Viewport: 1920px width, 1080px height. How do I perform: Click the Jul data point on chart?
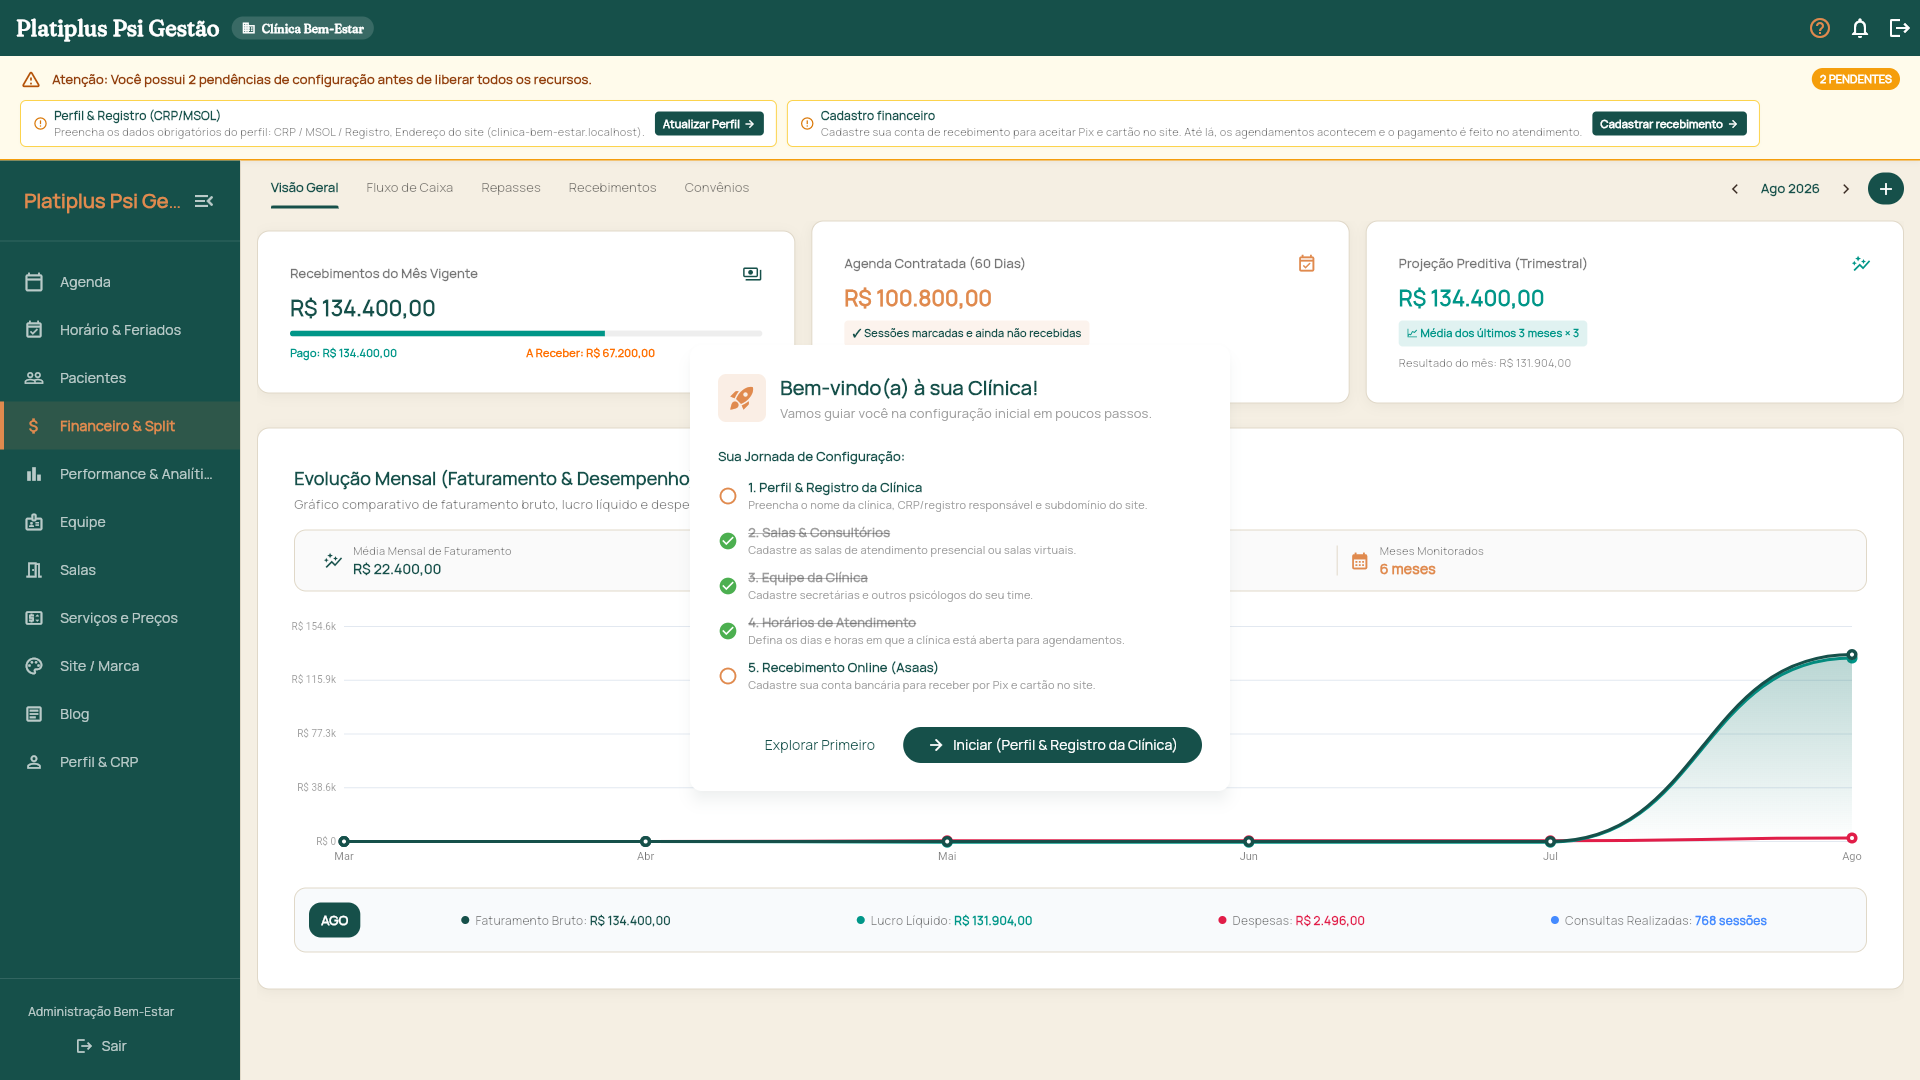1550,841
